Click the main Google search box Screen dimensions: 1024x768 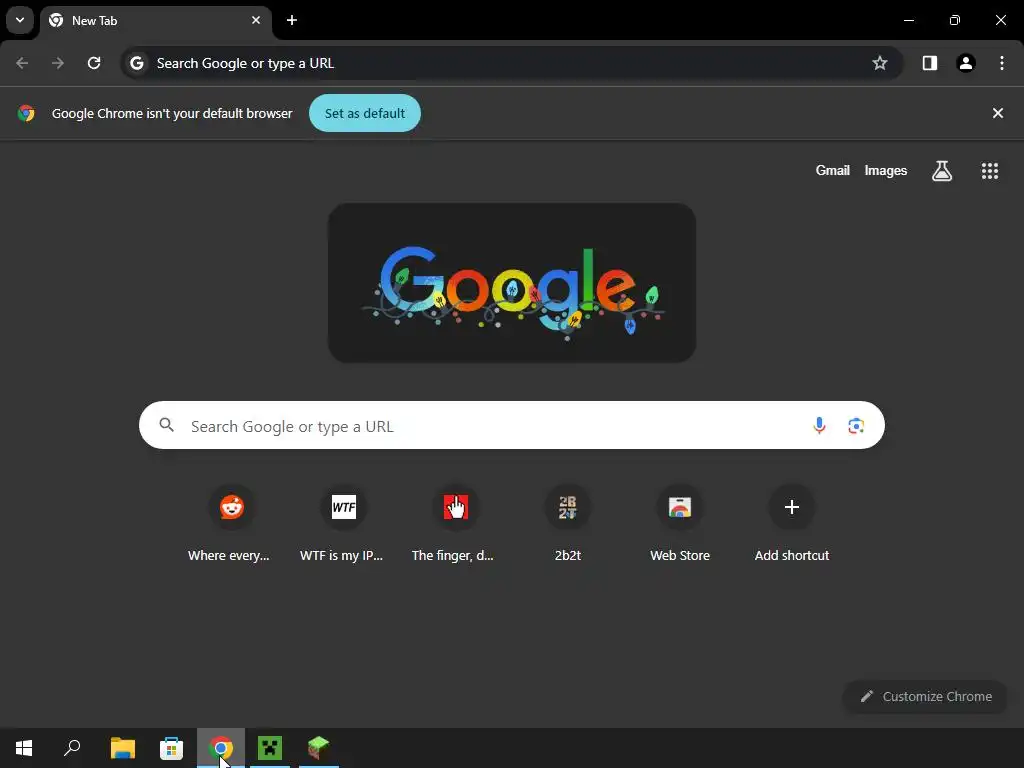coord(511,425)
